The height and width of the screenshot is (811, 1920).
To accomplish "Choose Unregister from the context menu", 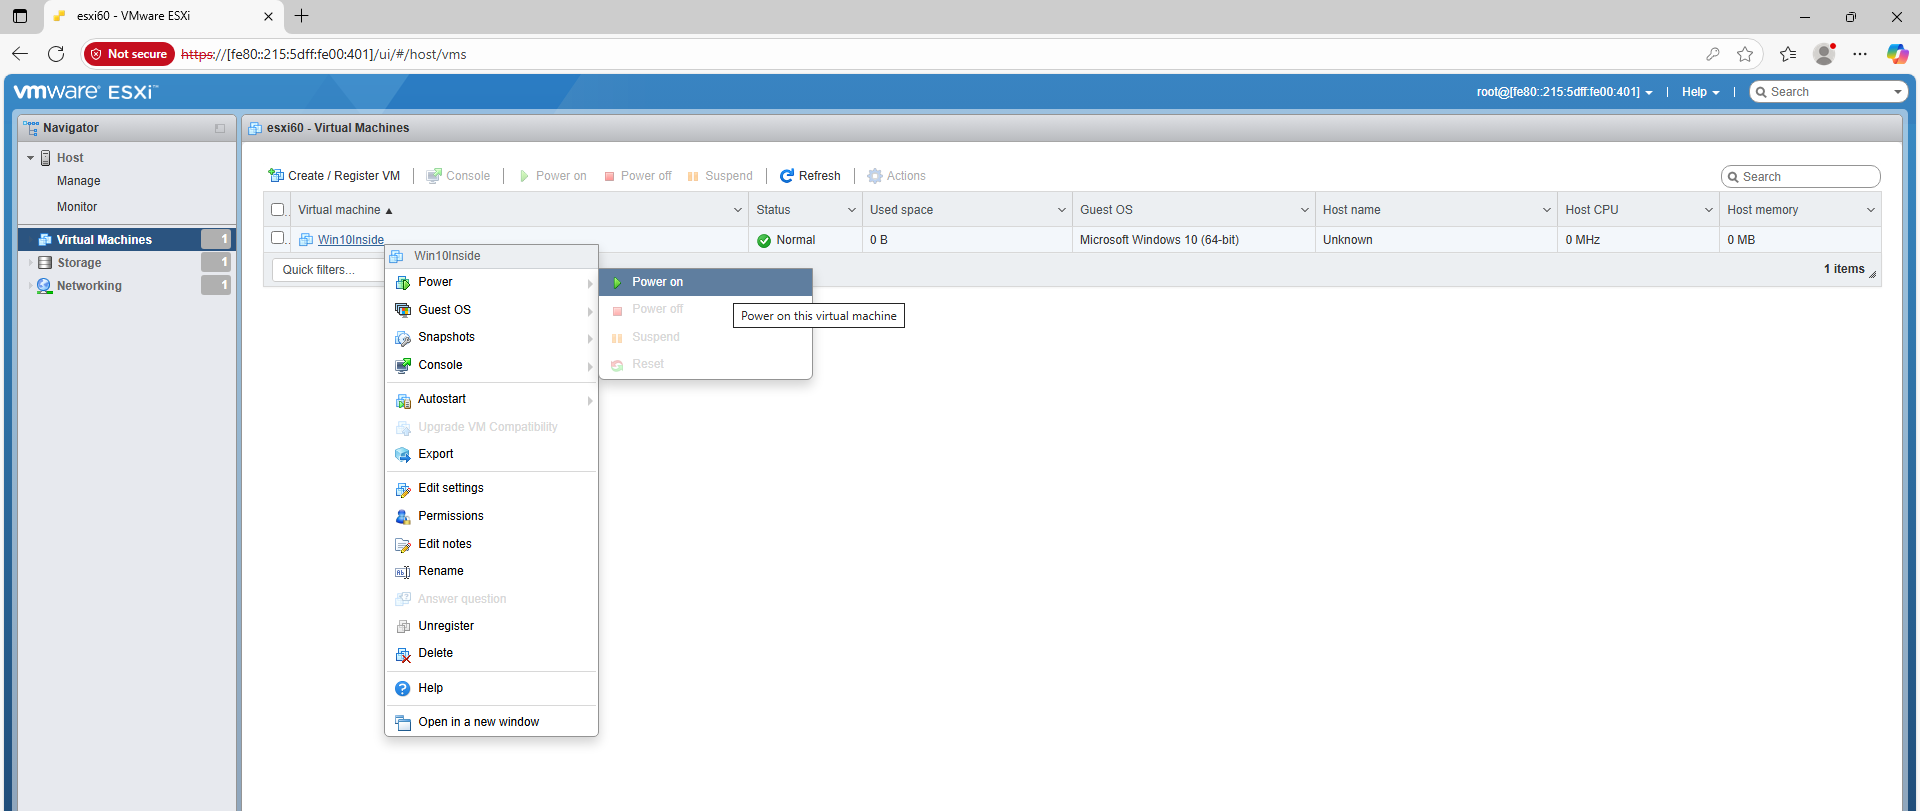I will (x=492, y=626).
